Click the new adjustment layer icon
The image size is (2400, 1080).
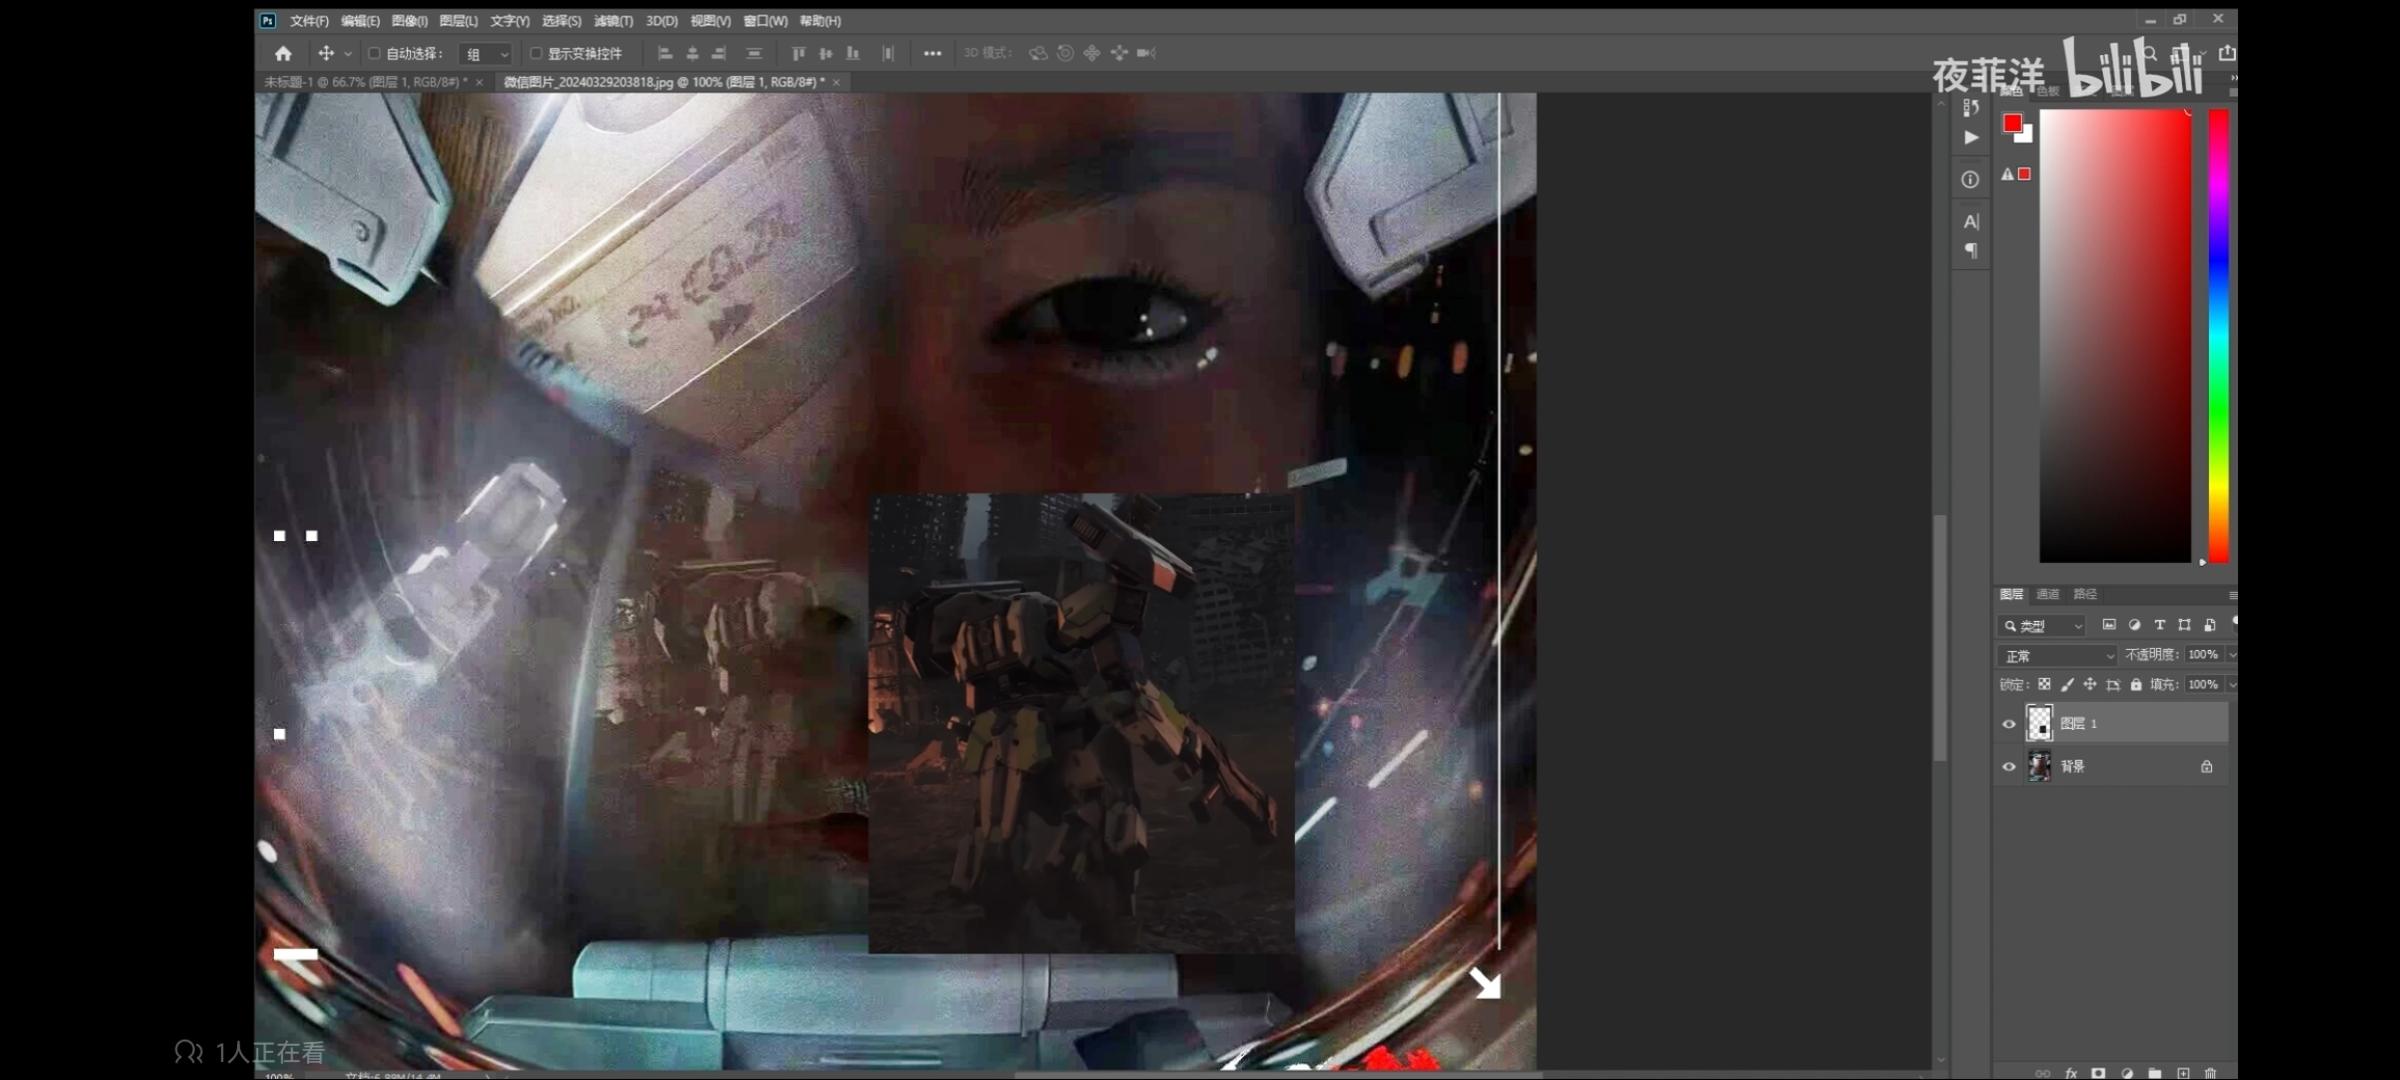(x=2126, y=1073)
